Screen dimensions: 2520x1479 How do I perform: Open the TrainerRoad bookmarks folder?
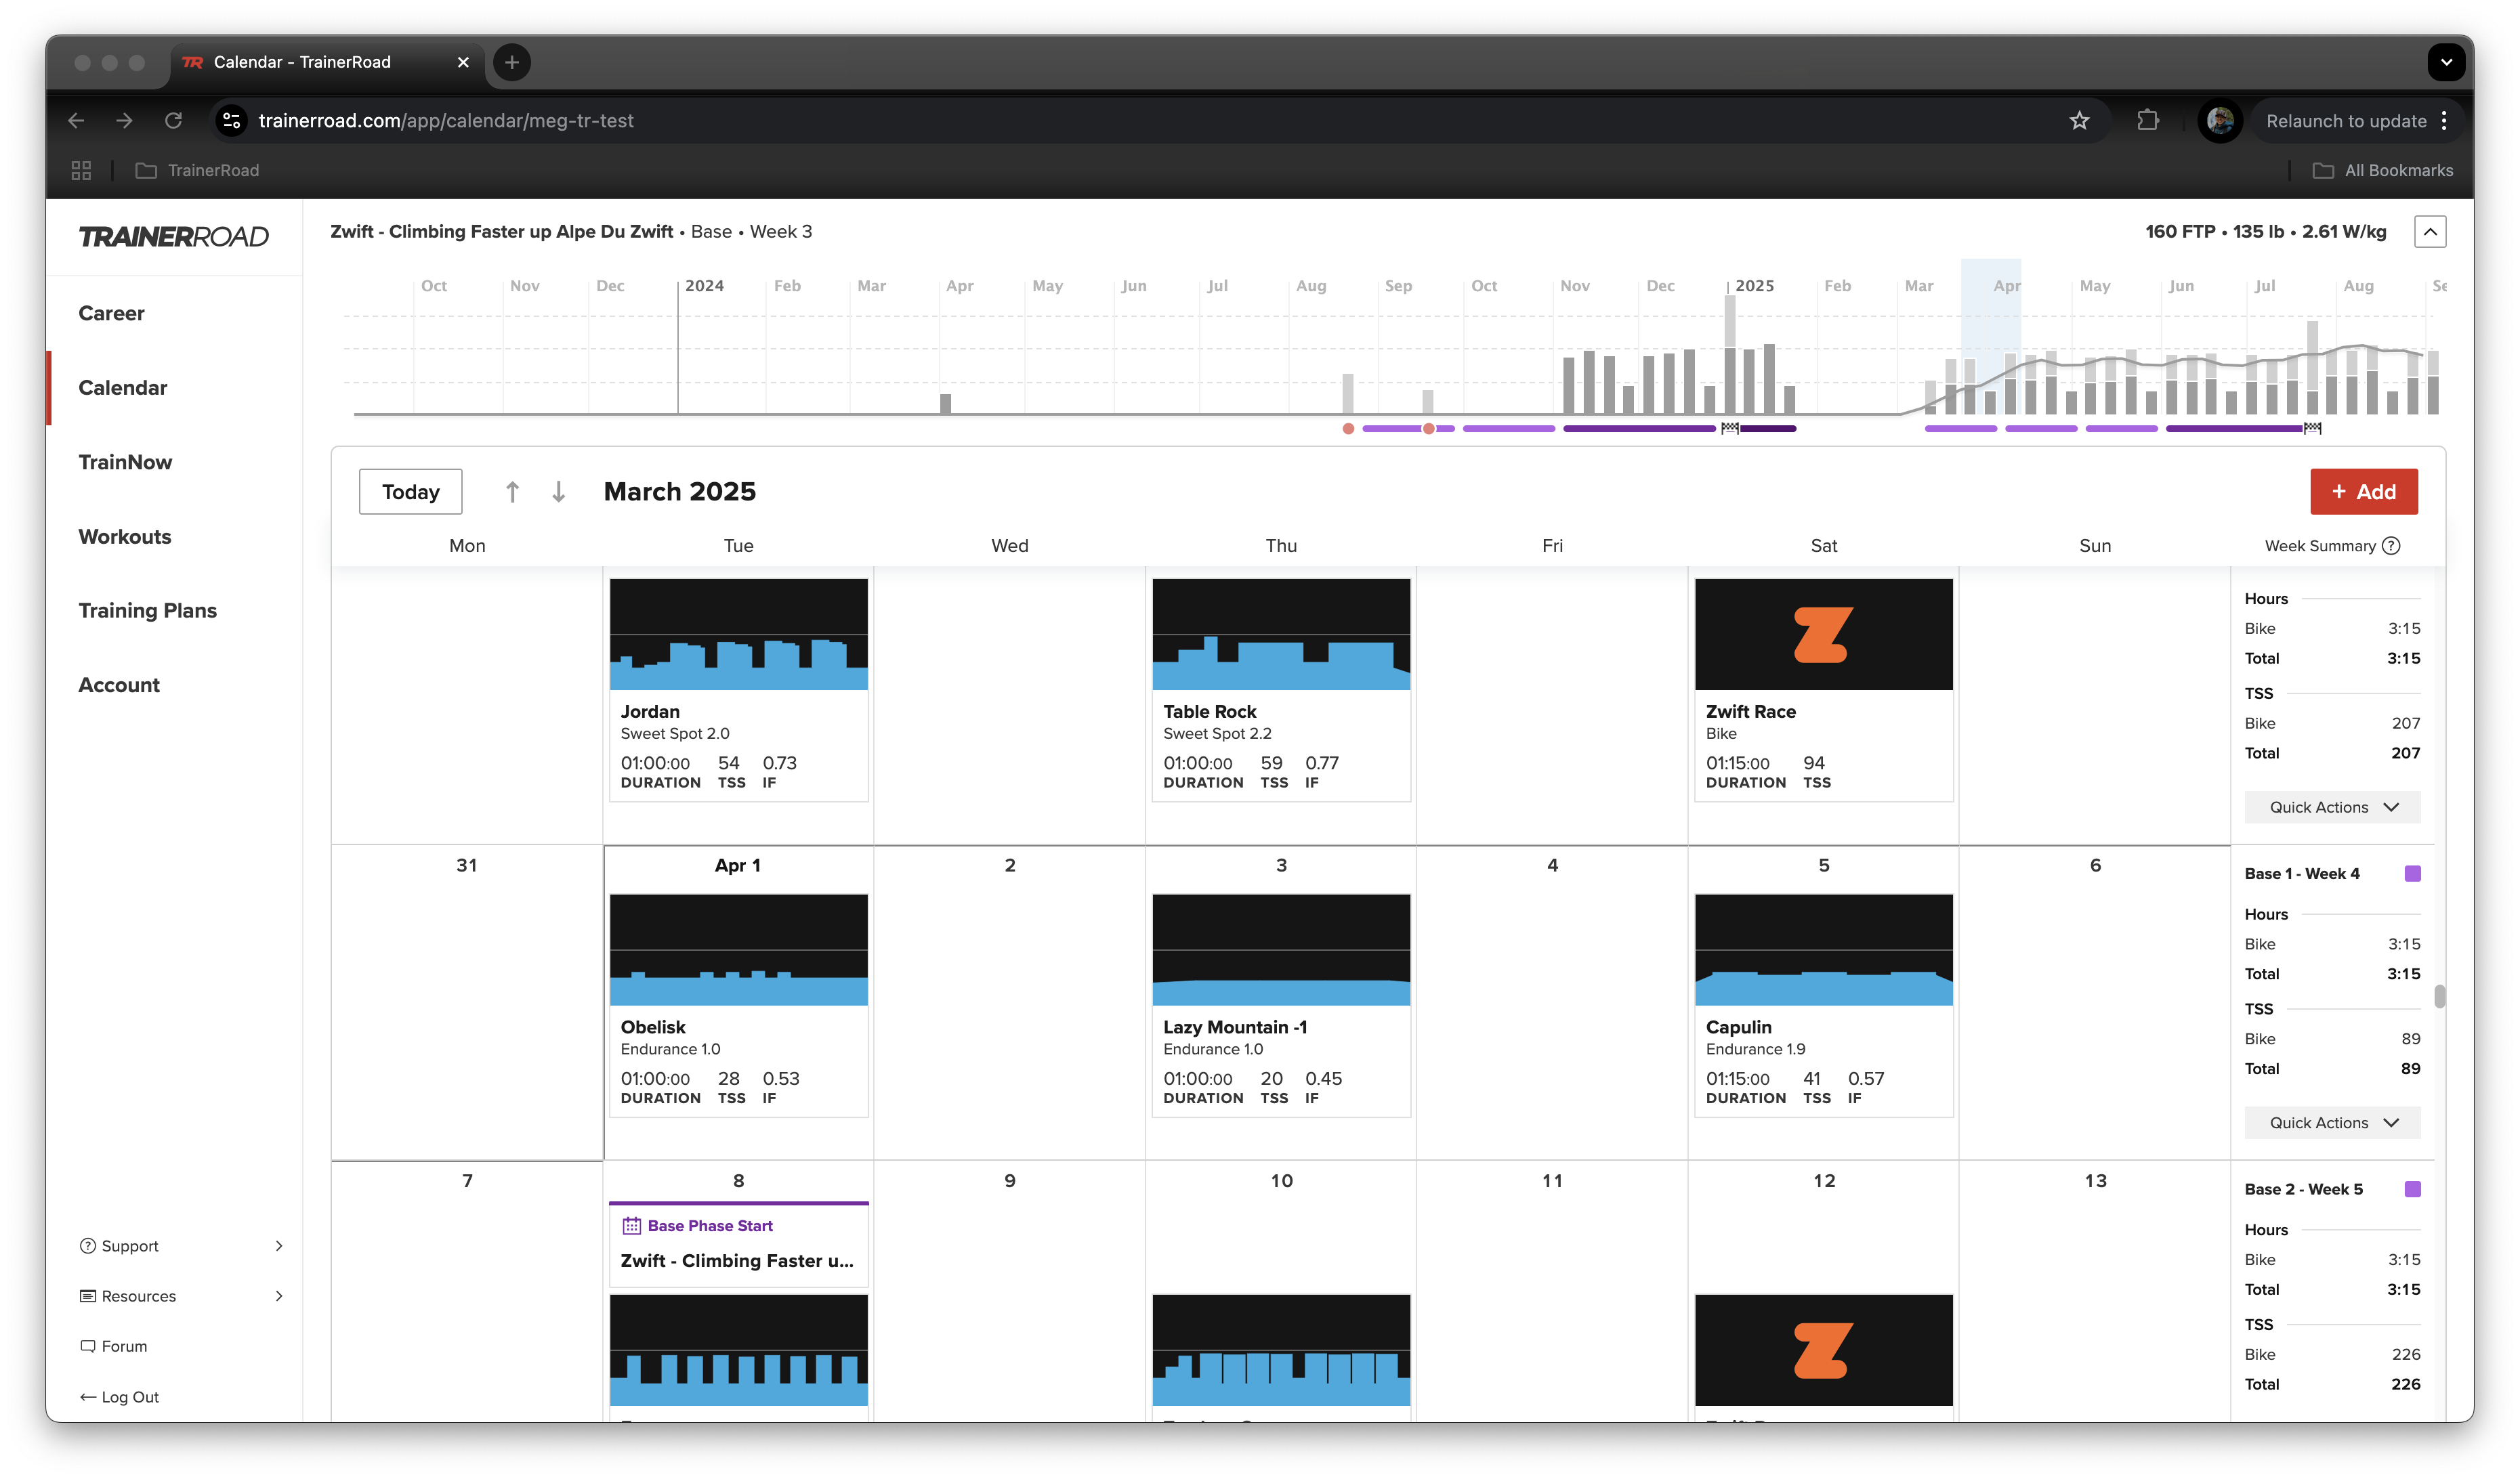coord(197,171)
